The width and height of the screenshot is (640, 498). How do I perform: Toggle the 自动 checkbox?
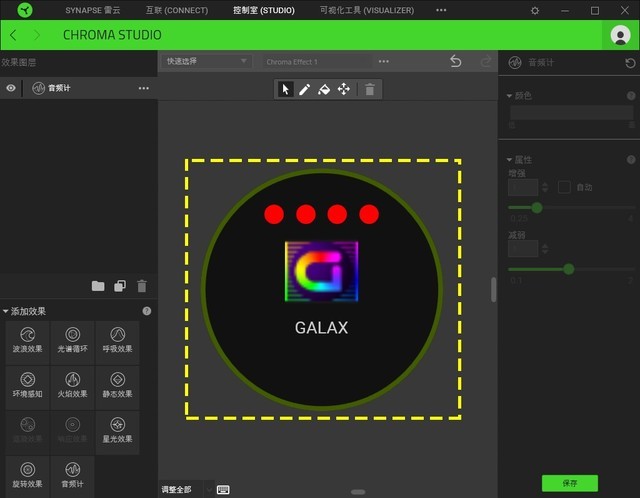click(564, 187)
